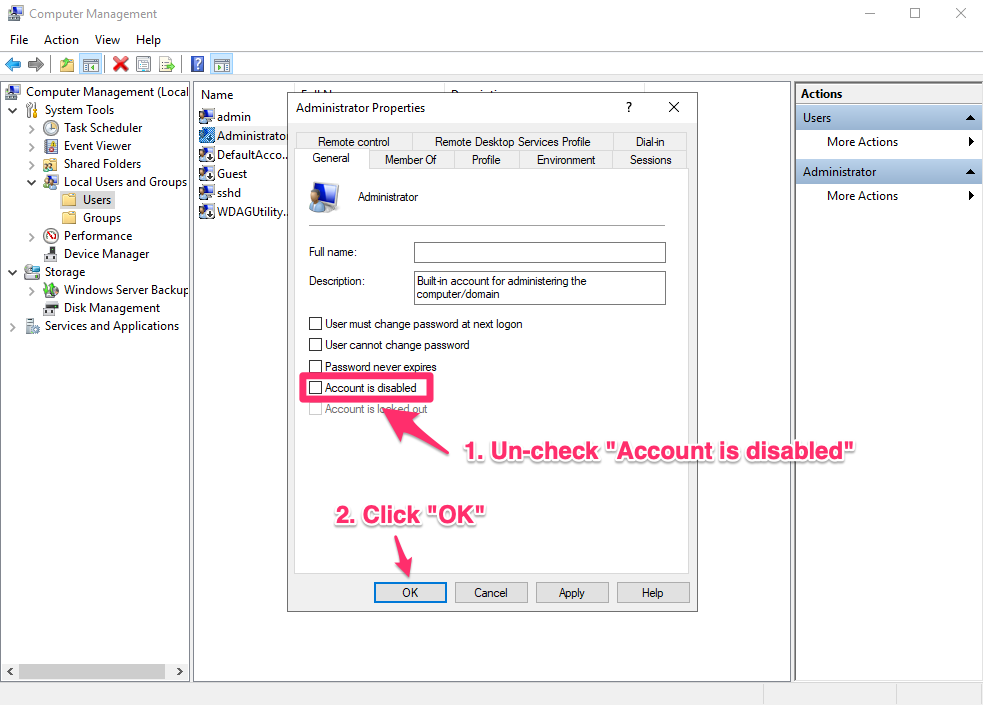Open the Help toolbar icon
983x705 pixels.
pyautogui.click(x=196, y=64)
